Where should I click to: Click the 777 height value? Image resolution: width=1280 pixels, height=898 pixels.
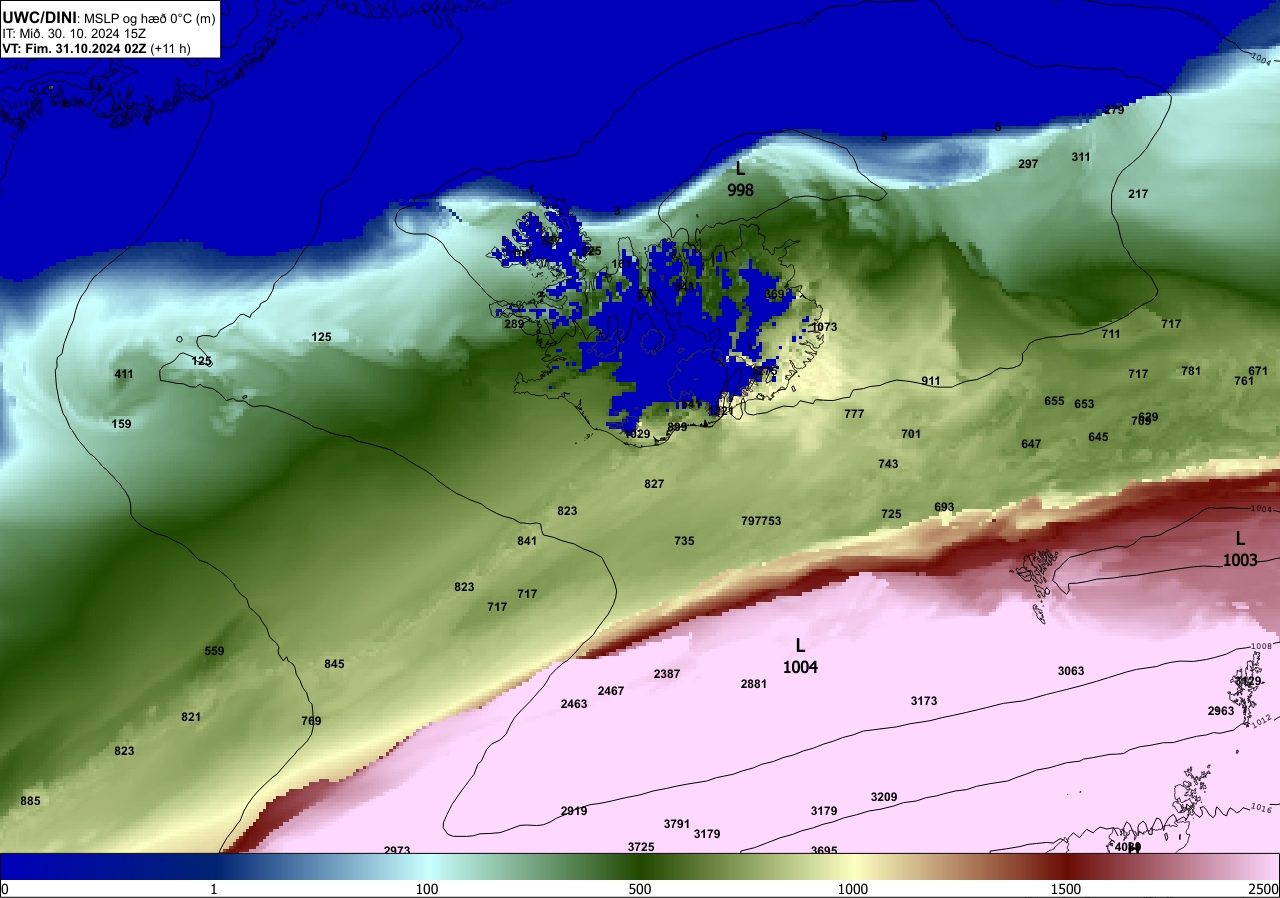[x=854, y=414]
